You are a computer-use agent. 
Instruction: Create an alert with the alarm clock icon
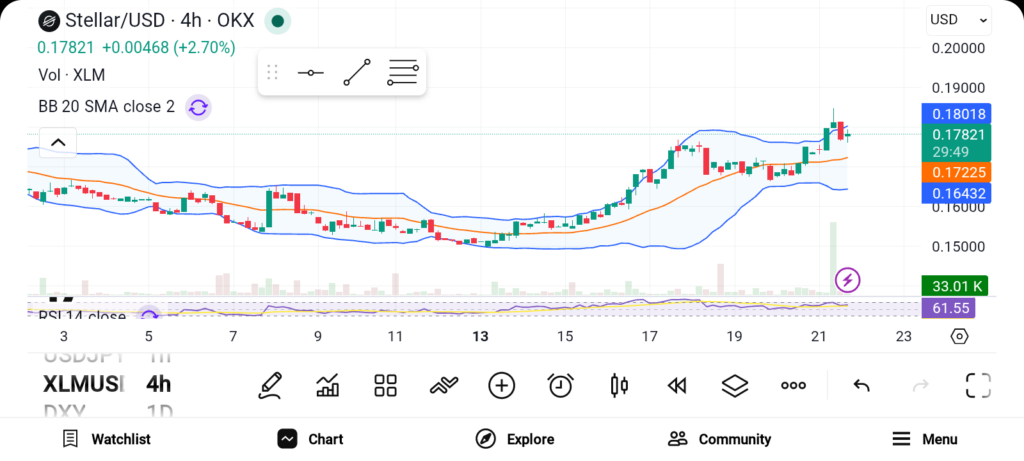tap(560, 385)
